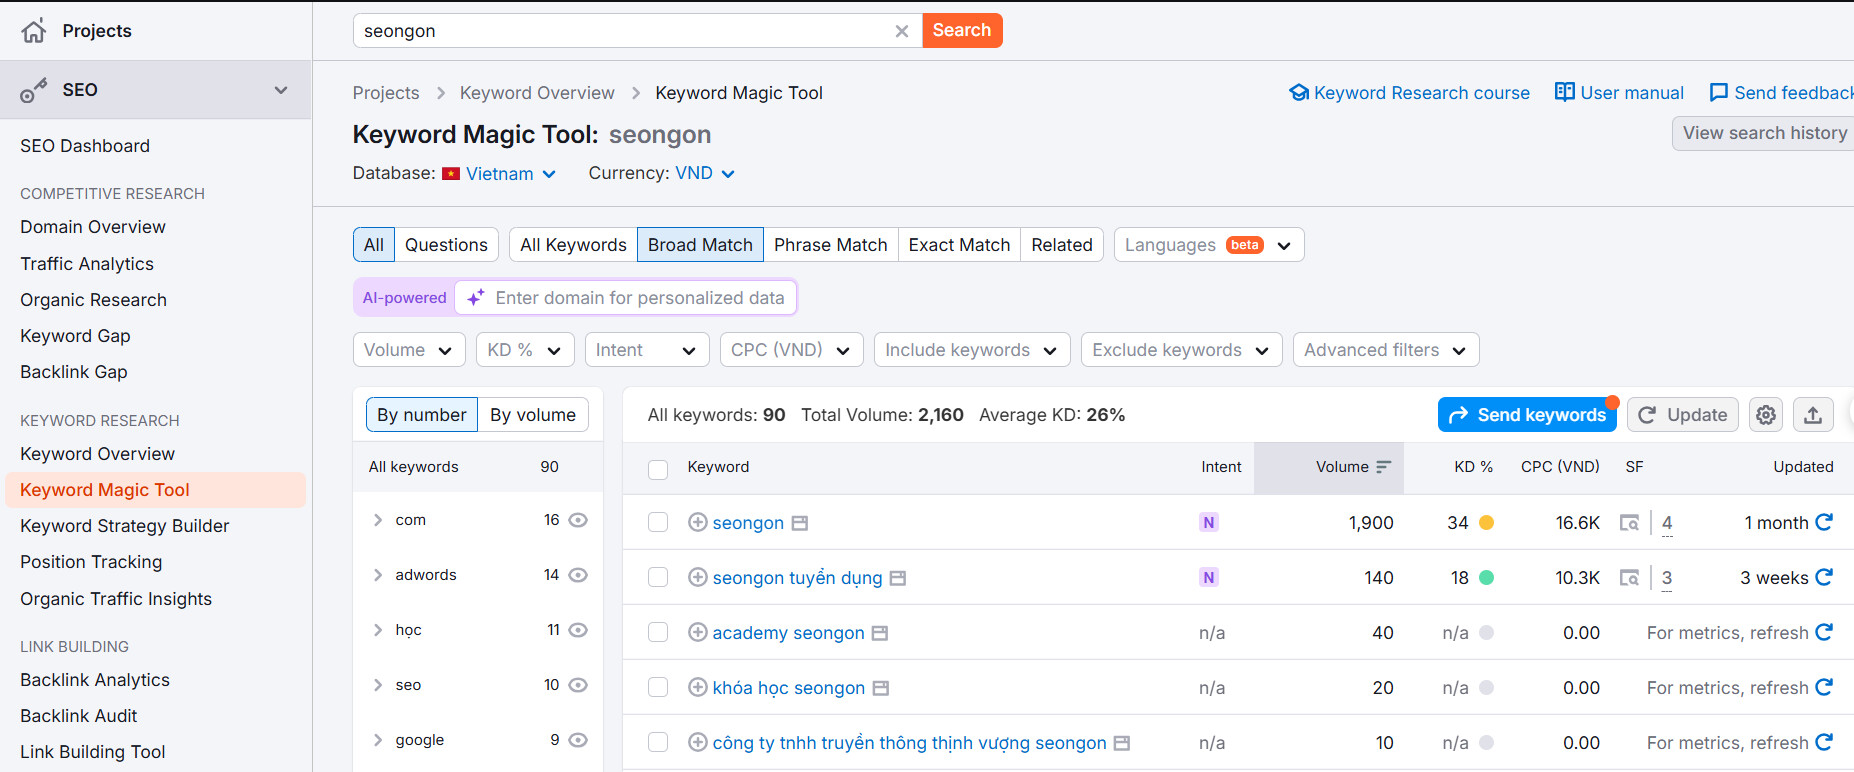This screenshot has width=1854, height=772.
Task: Open the KD % filter dropdown
Action: pos(525,350)
